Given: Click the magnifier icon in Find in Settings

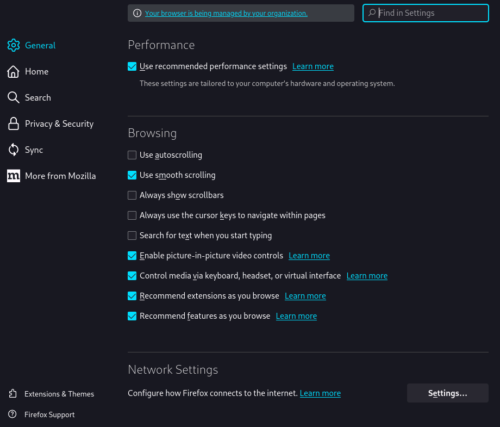Looking at the screenshot, I should (372, 13).
